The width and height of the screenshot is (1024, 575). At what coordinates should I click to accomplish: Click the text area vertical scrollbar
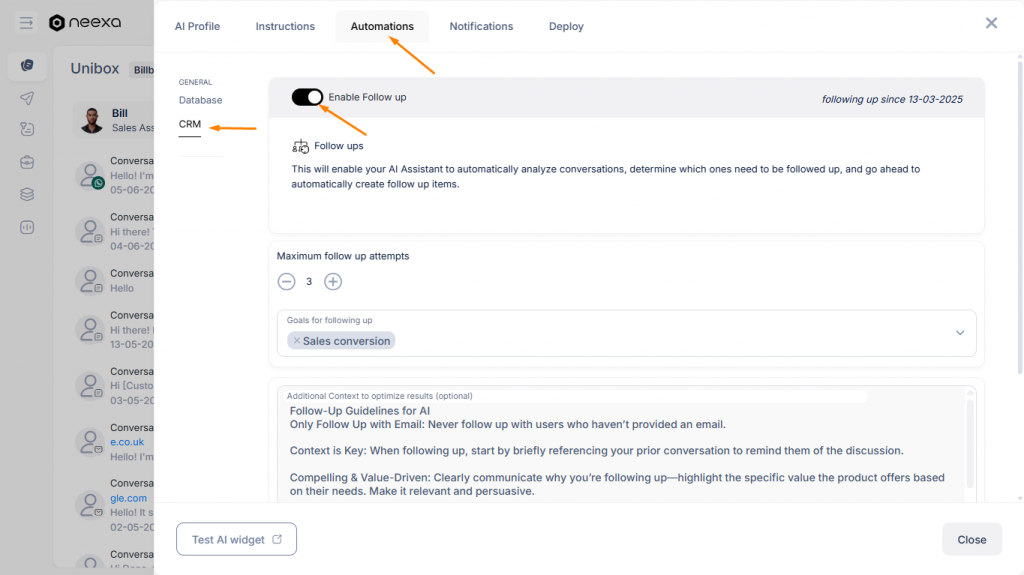(x=970, y=444)
